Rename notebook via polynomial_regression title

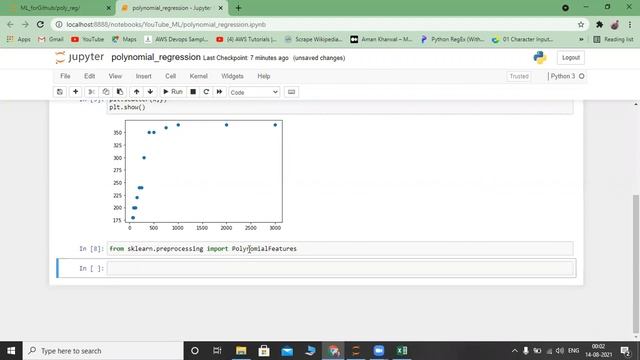(x=156, y=58)
